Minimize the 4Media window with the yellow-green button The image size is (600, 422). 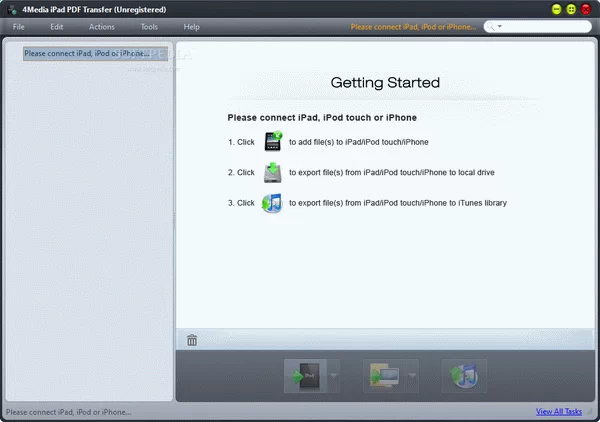[x=556, y=8]
